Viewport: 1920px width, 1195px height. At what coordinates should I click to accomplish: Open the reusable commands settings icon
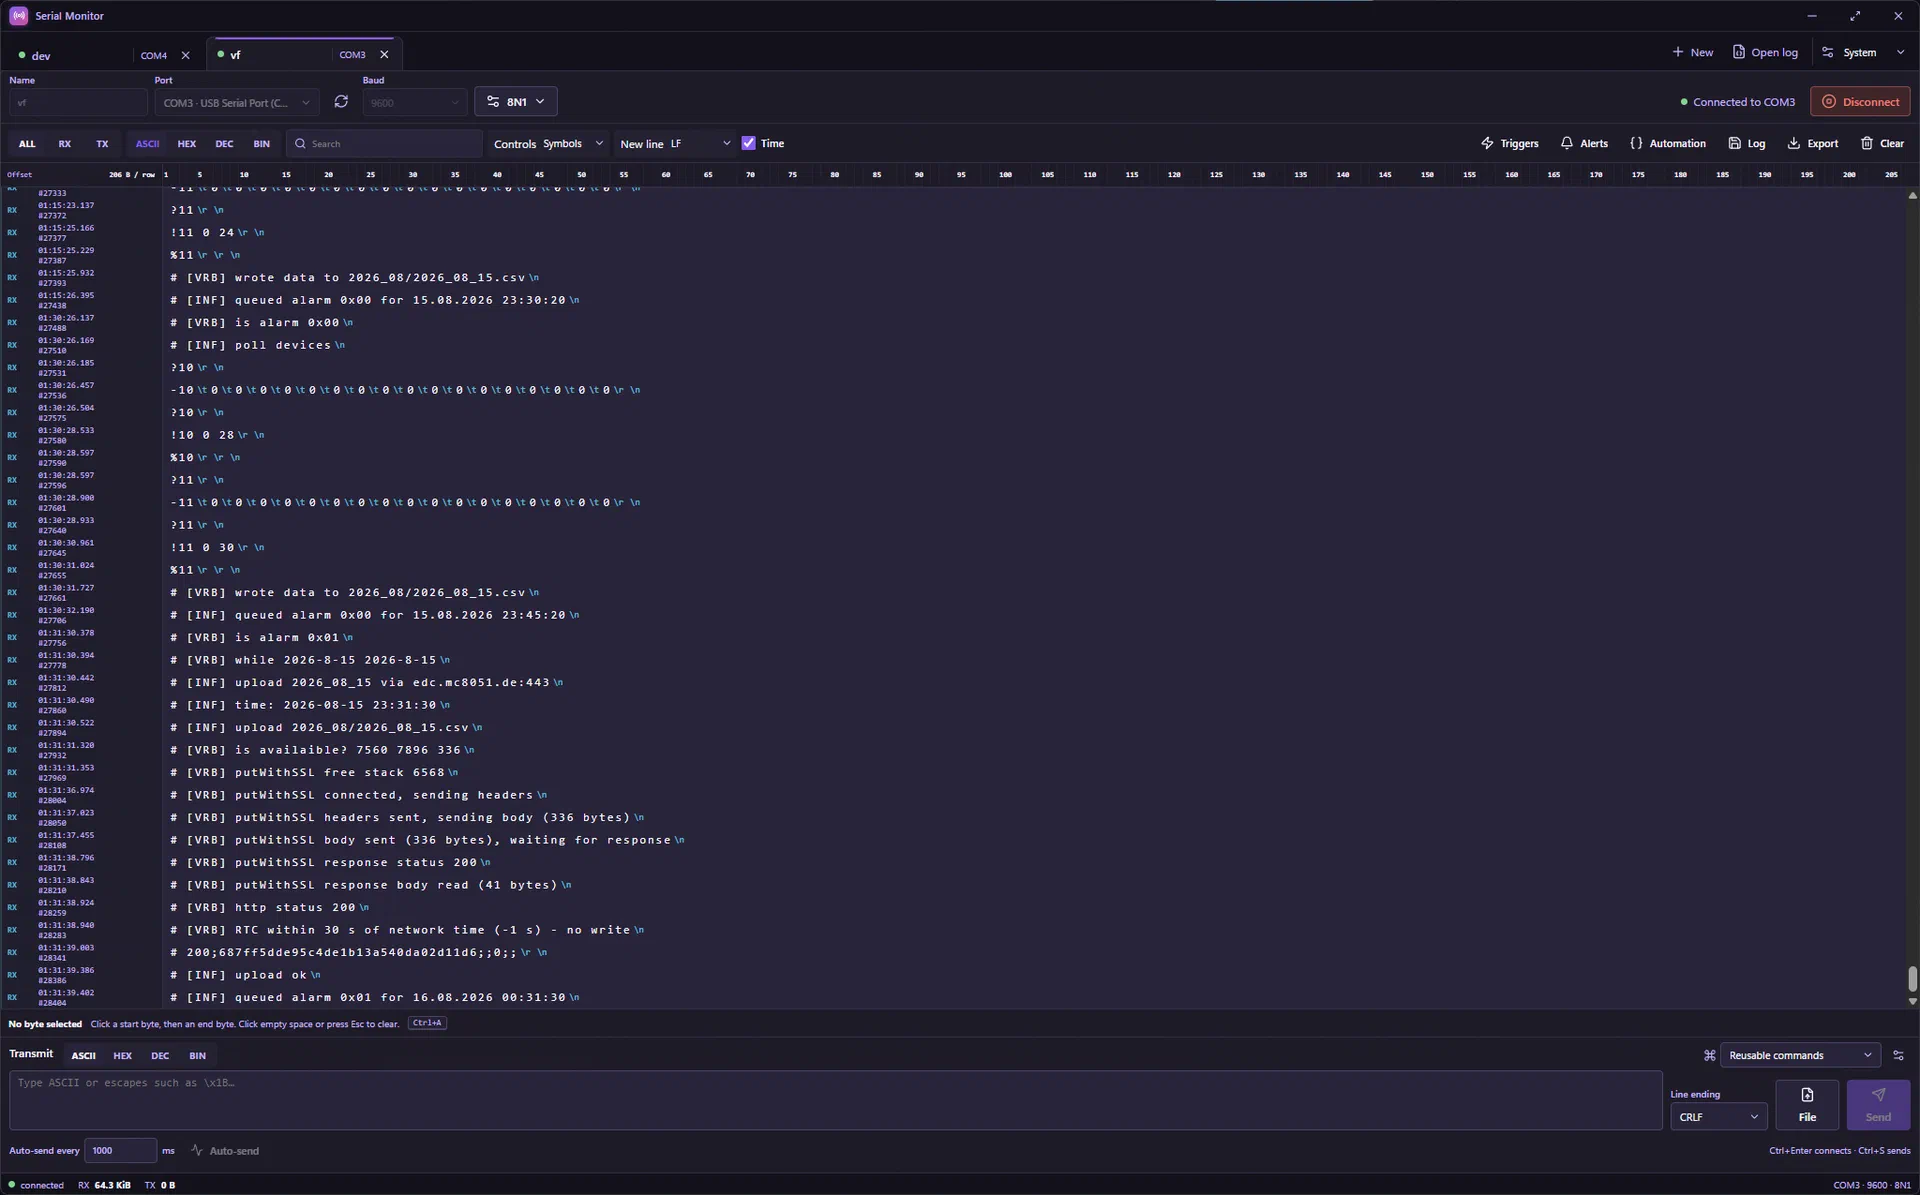pyautogui.click(x=1898, y=1055)
